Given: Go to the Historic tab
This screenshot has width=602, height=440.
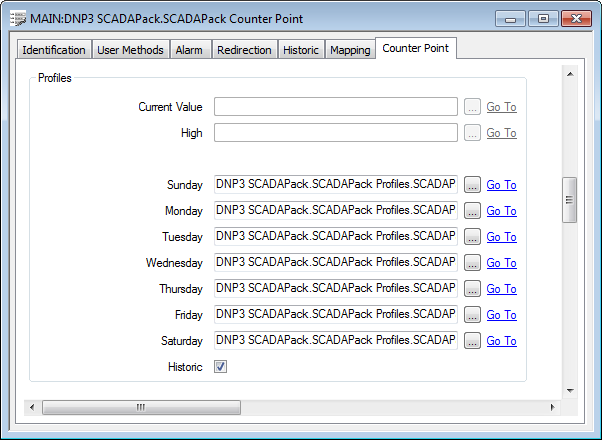Looking at the screenshot, I should [x=301, y=50].
